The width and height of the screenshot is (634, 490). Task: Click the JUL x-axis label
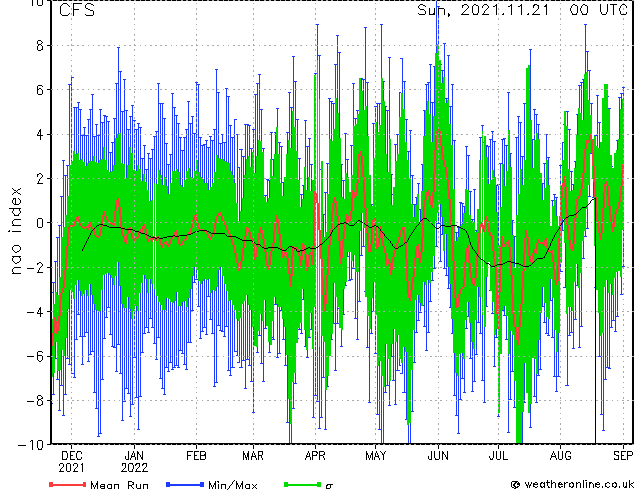click(x=498, y=456)
